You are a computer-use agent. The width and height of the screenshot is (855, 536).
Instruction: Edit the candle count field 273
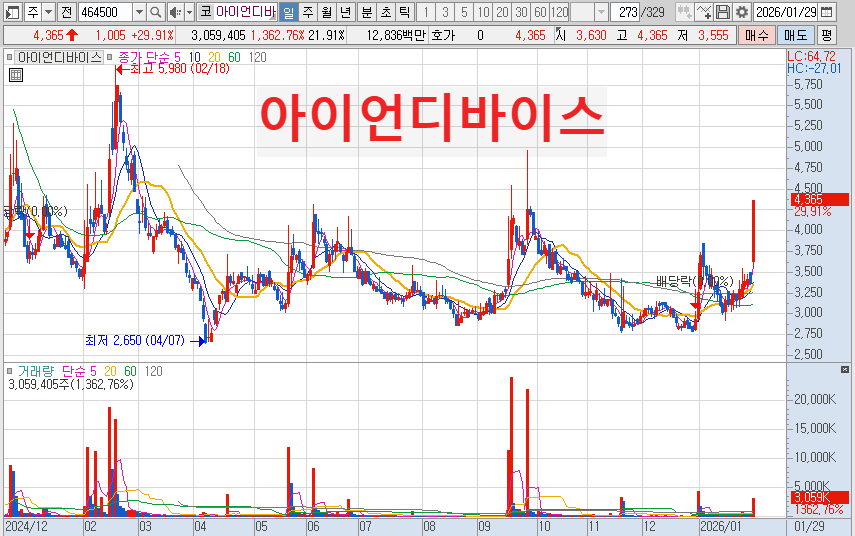(x=625, y=11)
